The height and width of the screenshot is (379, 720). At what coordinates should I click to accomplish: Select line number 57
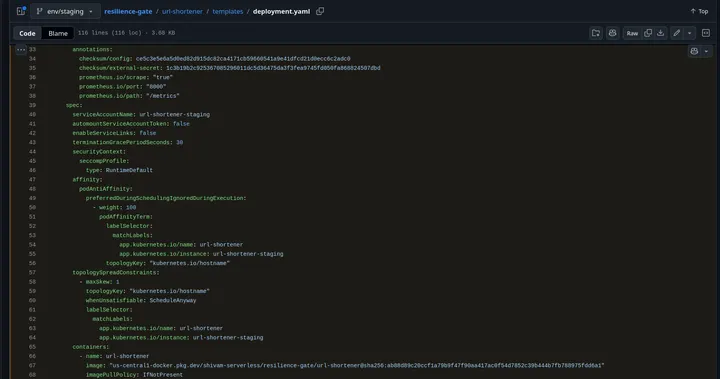32,272
